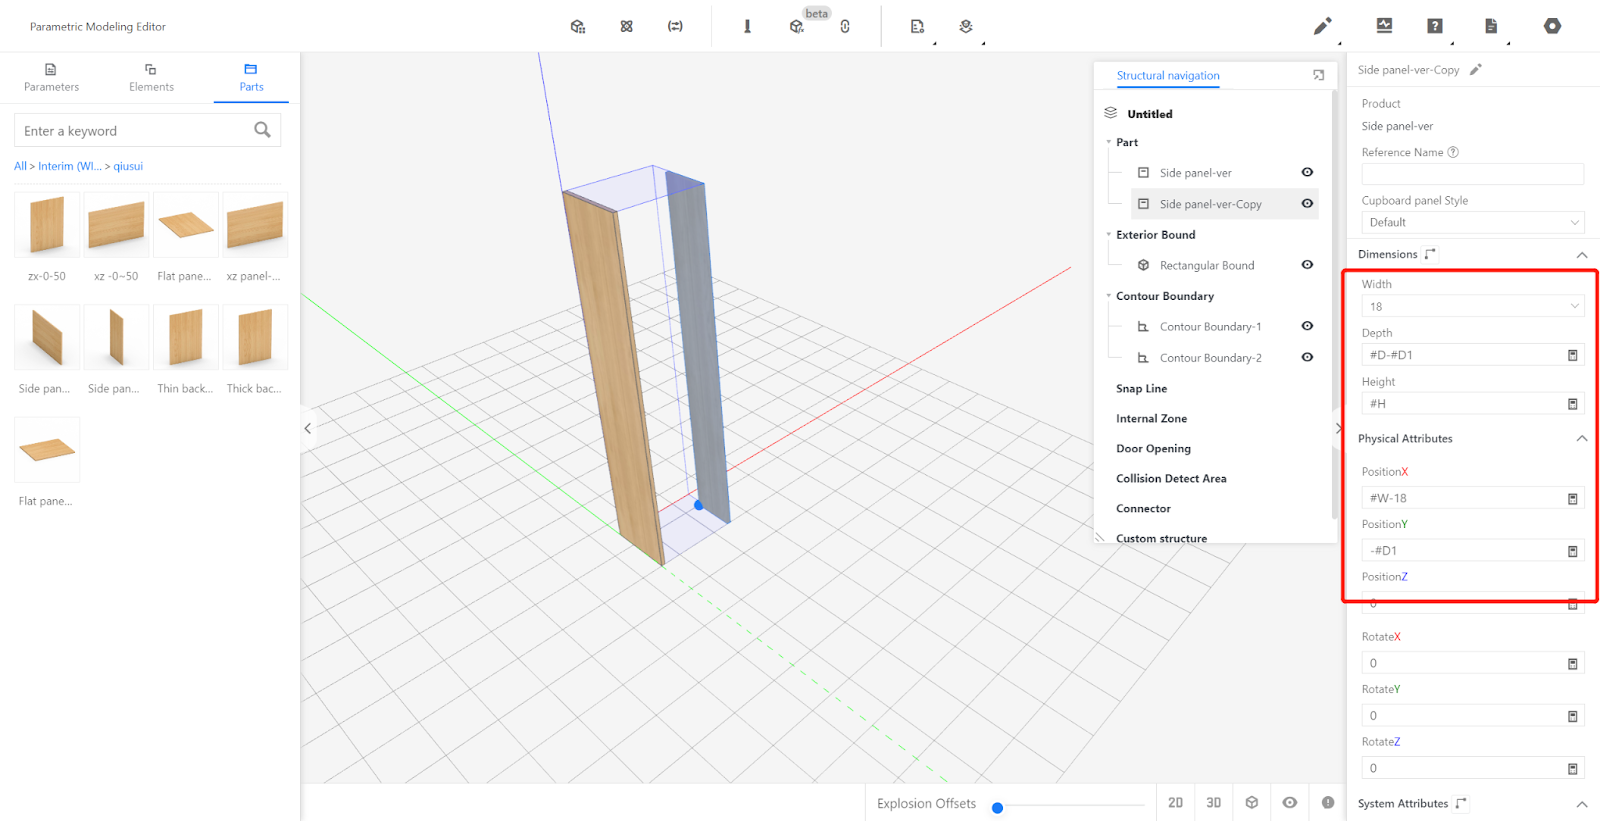Open the Elements tab

point(151,77)
